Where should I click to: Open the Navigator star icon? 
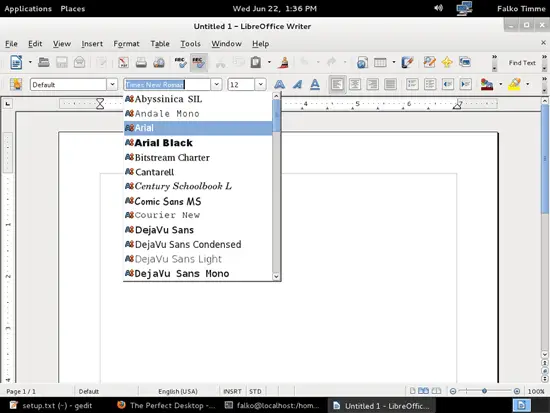(x=447, y=62)
